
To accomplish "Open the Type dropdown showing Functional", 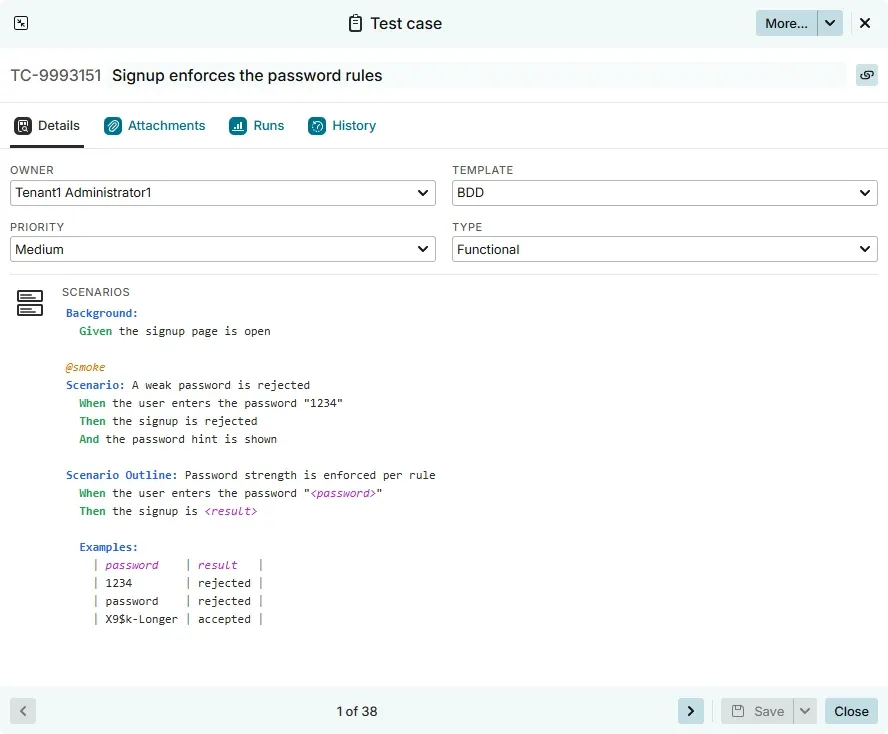I will [664, 249].
